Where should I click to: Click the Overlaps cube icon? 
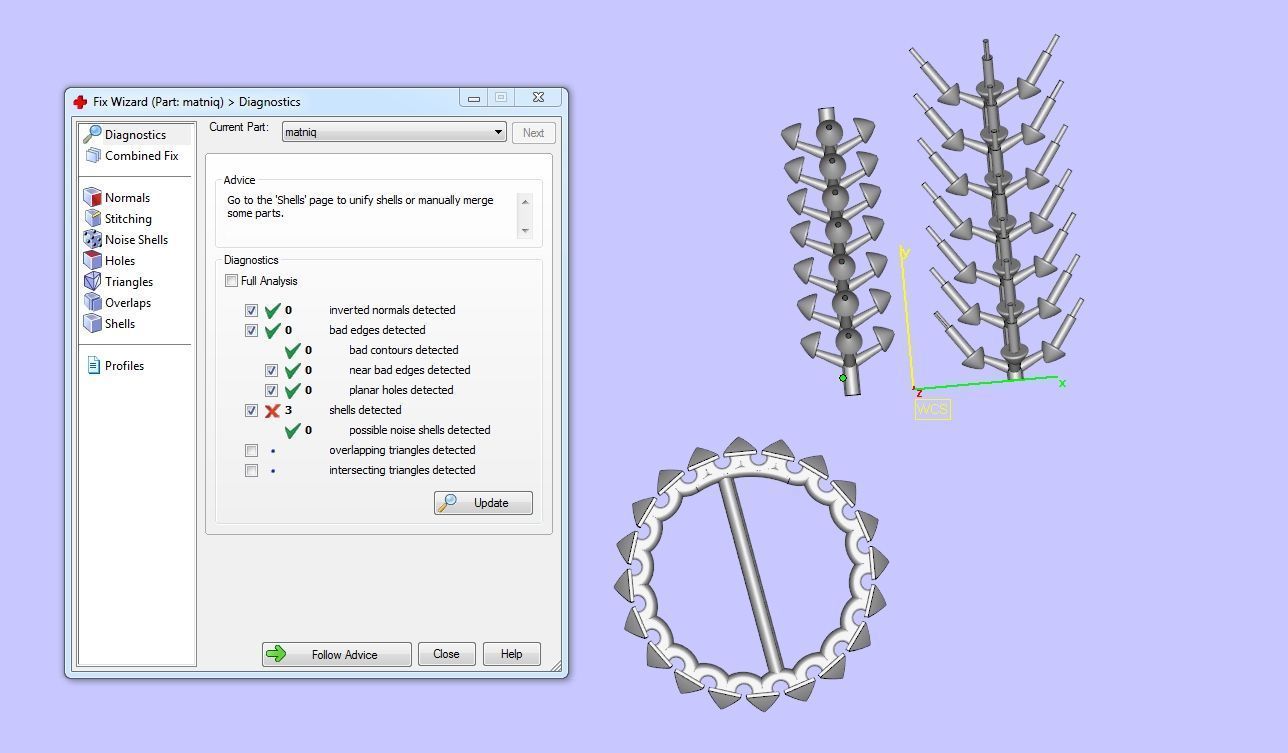[93, 302]
